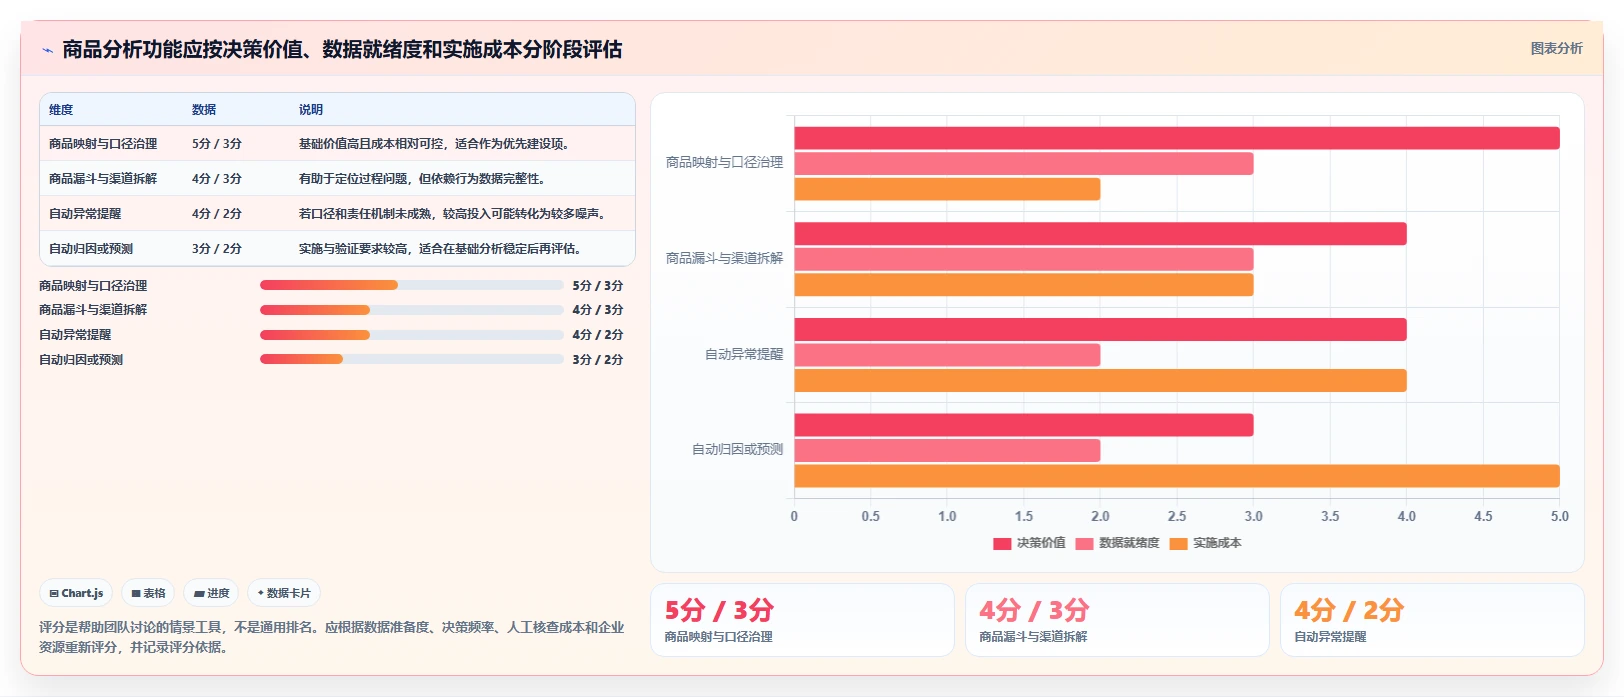Click the 2.5 tick on the chart x-axis
This screenshot has width=1624, height=697.
[1177, 516]
